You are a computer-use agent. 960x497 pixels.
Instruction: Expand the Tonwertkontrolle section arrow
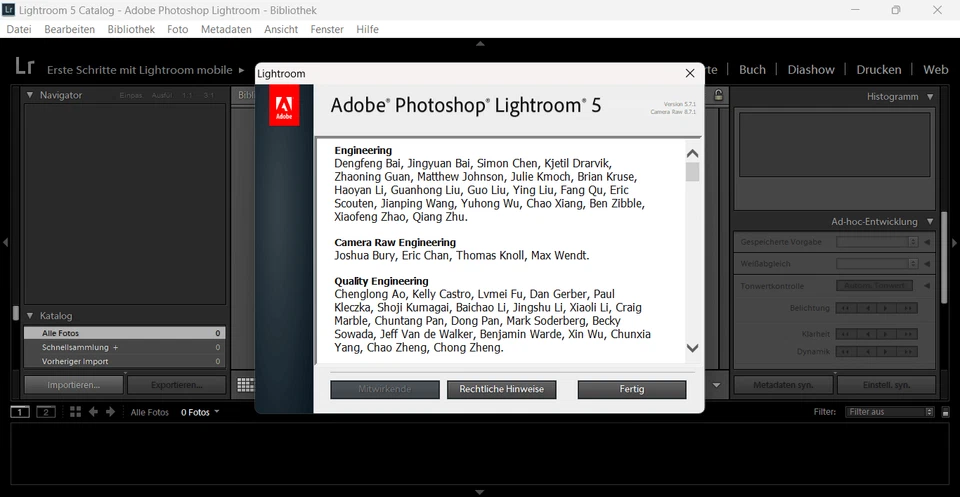pos(927,286)
